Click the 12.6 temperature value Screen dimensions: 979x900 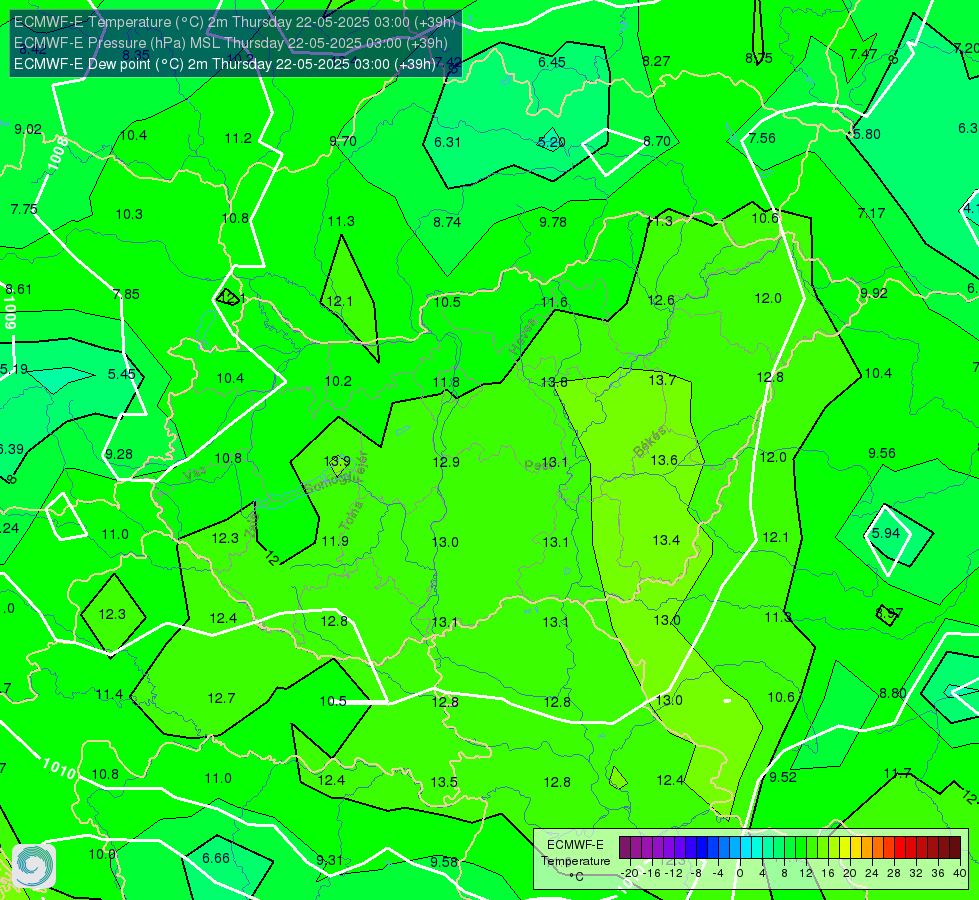(661, 300)
